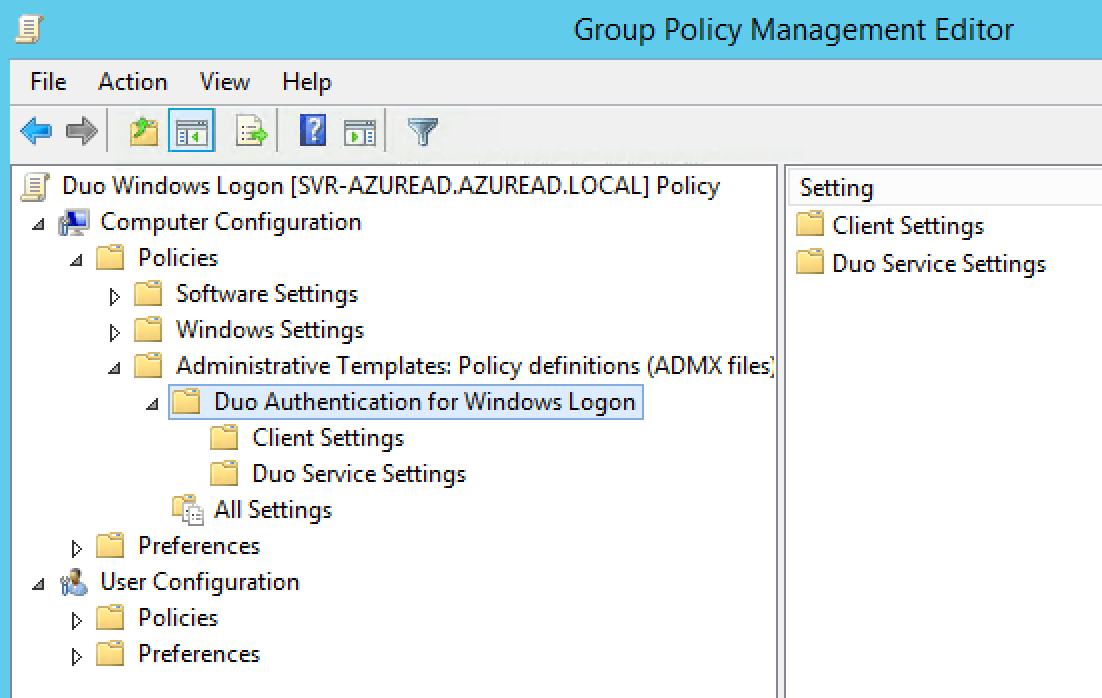This screenshot has height=698, width=1102.
Task: Select the Up One Level folder icon
Action: click(x=143, y=130)
